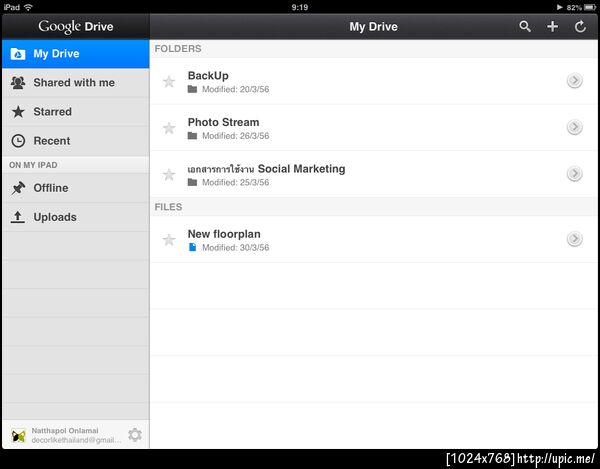
Task: Click the Starred star icon in sidebar
Action: click(18, 112)
